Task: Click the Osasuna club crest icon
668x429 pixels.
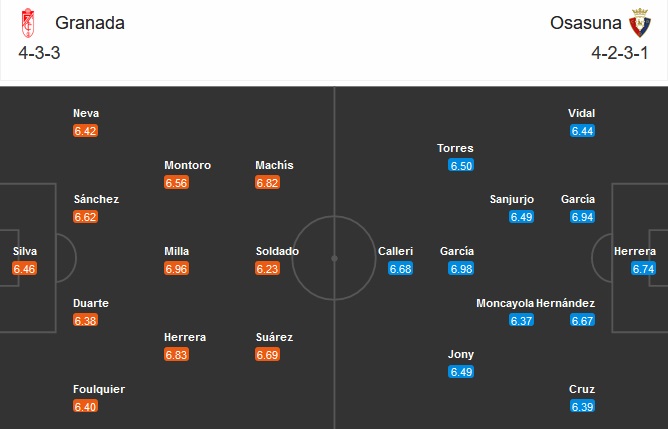Action: click(x=640, y=22)
